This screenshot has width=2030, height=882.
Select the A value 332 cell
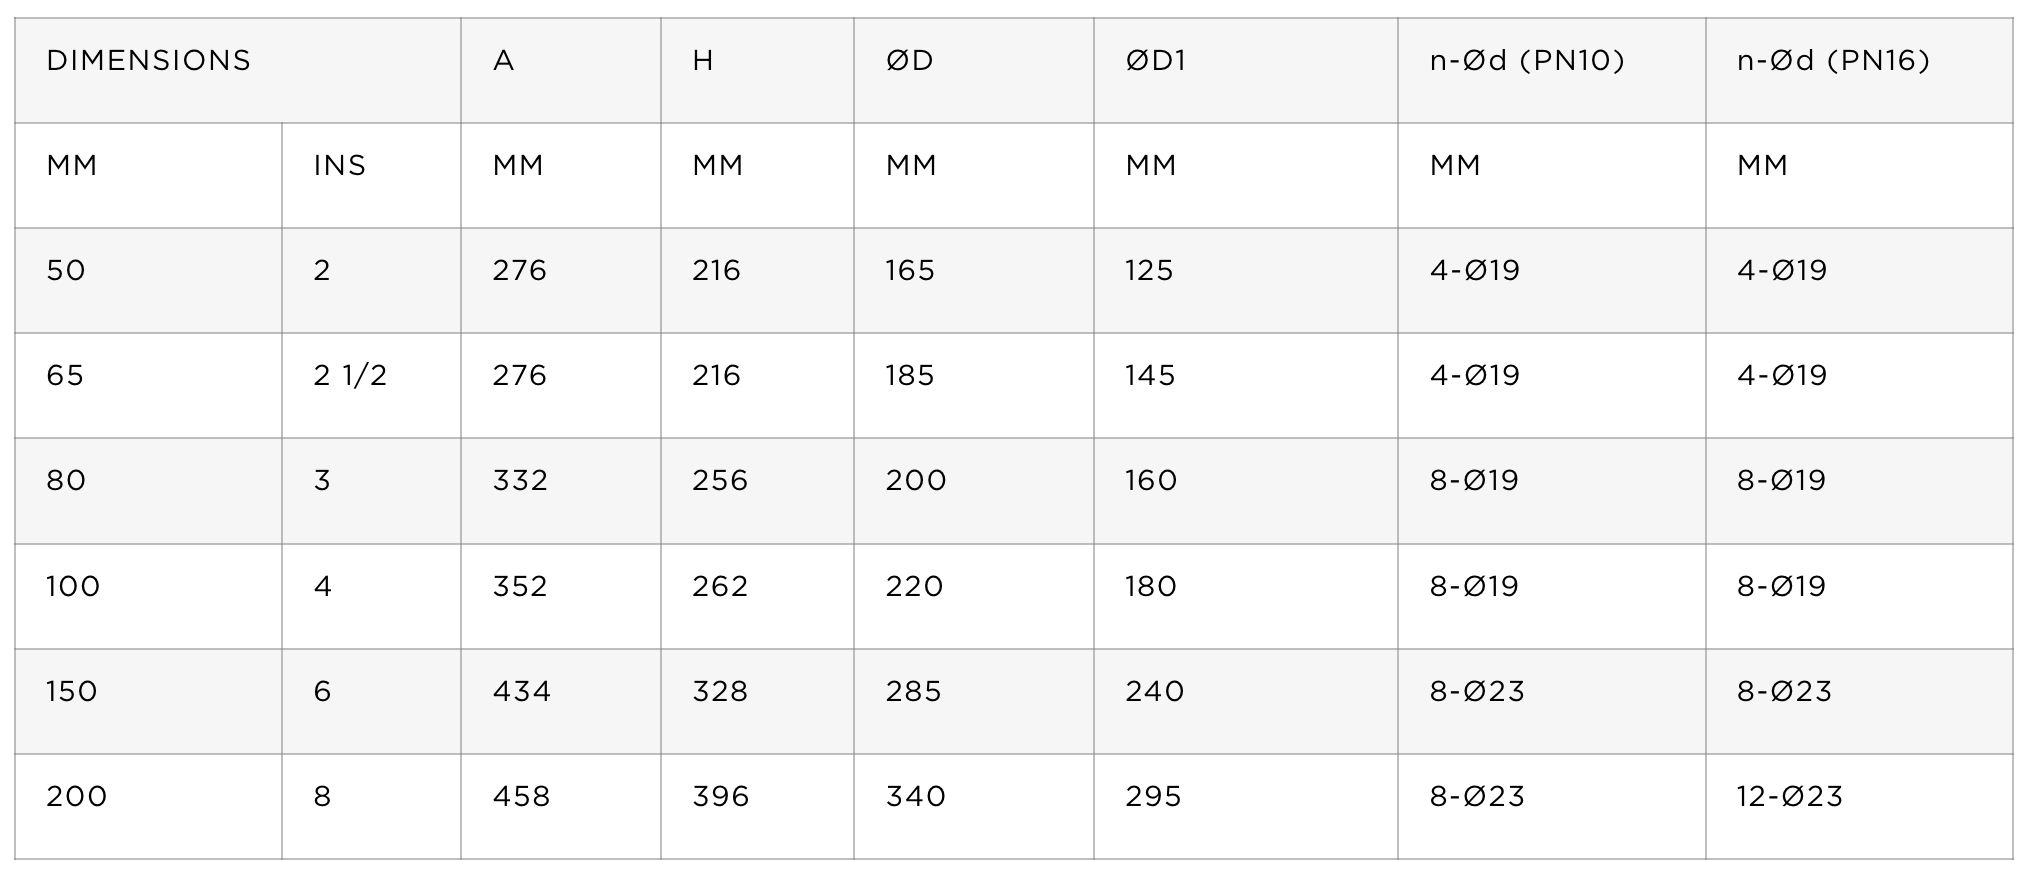pos(561,491)
